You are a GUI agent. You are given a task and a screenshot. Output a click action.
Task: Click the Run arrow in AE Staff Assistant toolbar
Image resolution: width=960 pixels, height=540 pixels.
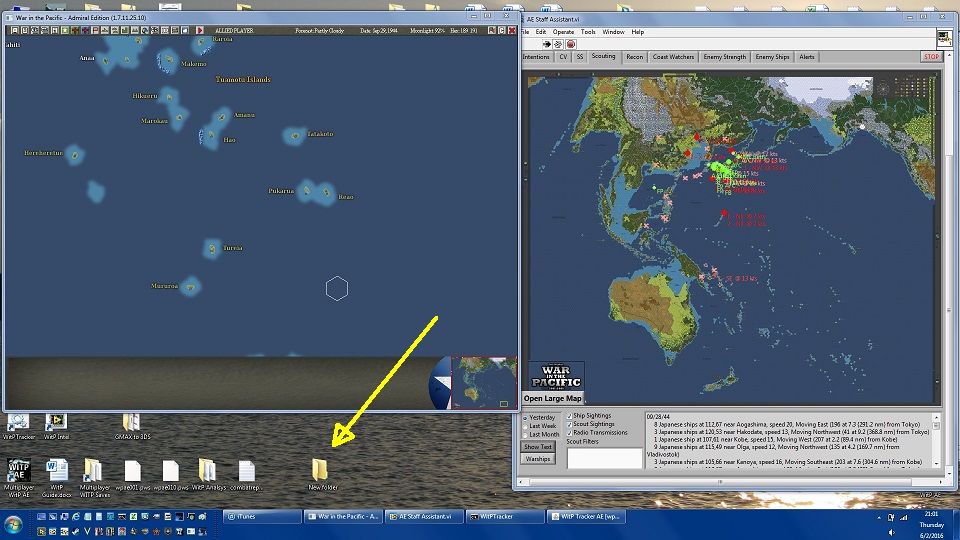(x=546, y=44)
